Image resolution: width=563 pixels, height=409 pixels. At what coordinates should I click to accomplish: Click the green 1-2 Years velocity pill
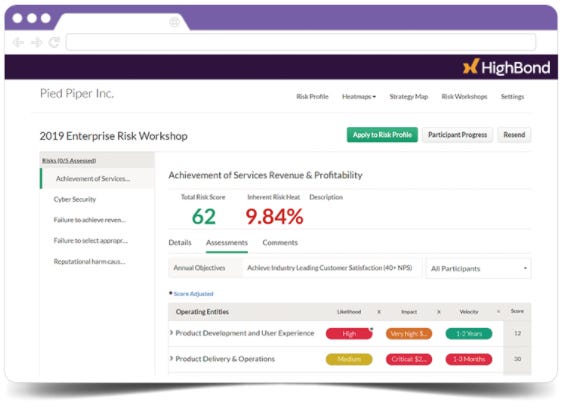click(469, 334)
